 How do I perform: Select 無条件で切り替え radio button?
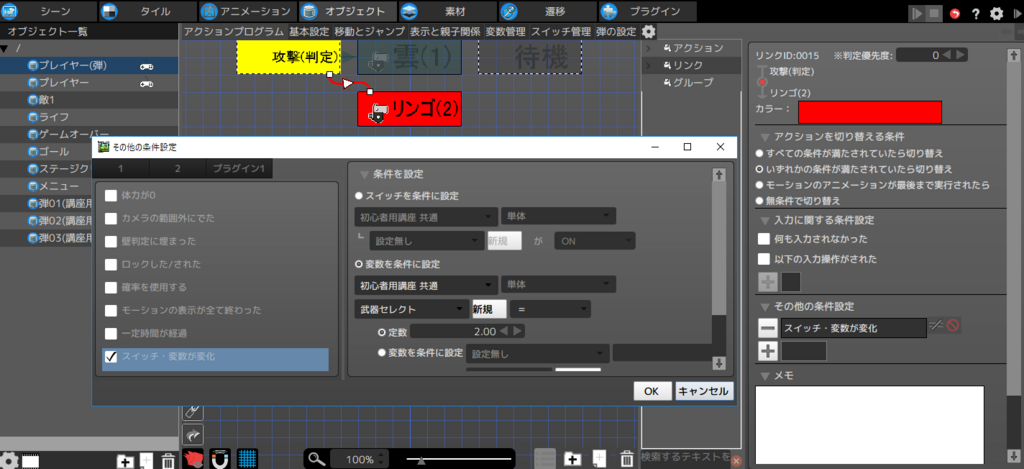[760, 201]
